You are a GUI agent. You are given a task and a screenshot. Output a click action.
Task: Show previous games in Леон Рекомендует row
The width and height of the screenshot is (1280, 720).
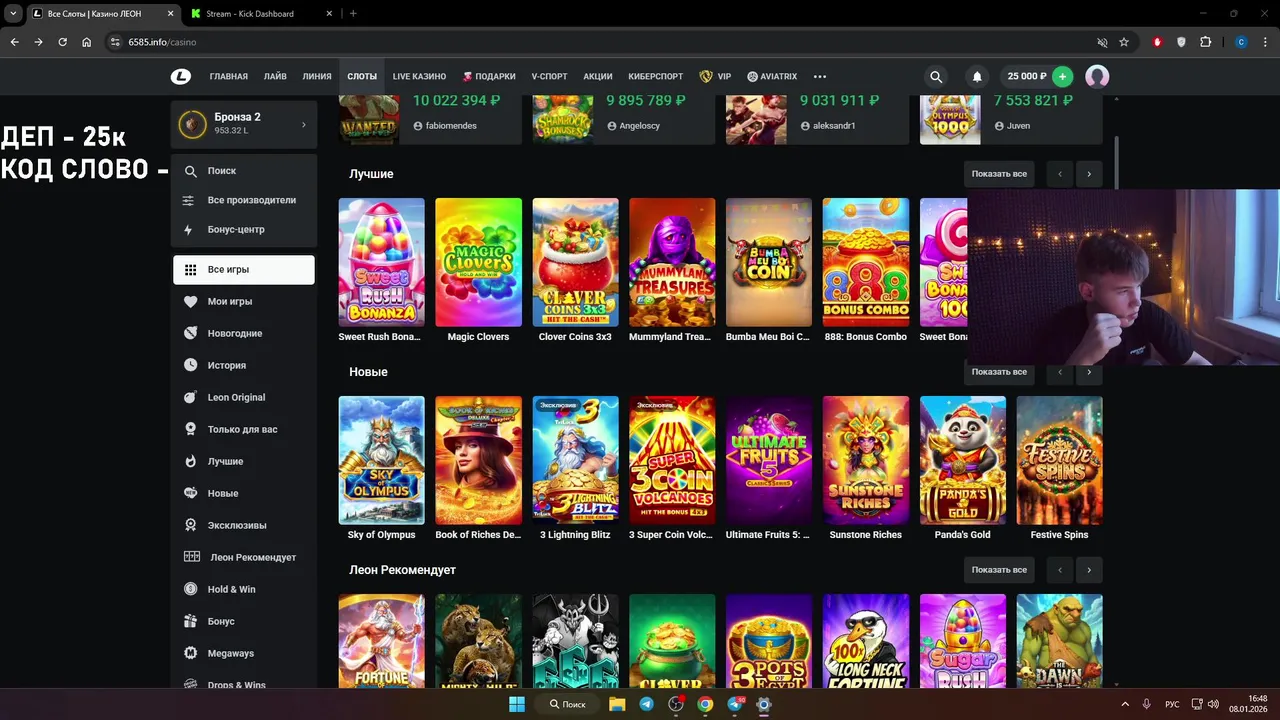coord(1059,570)
